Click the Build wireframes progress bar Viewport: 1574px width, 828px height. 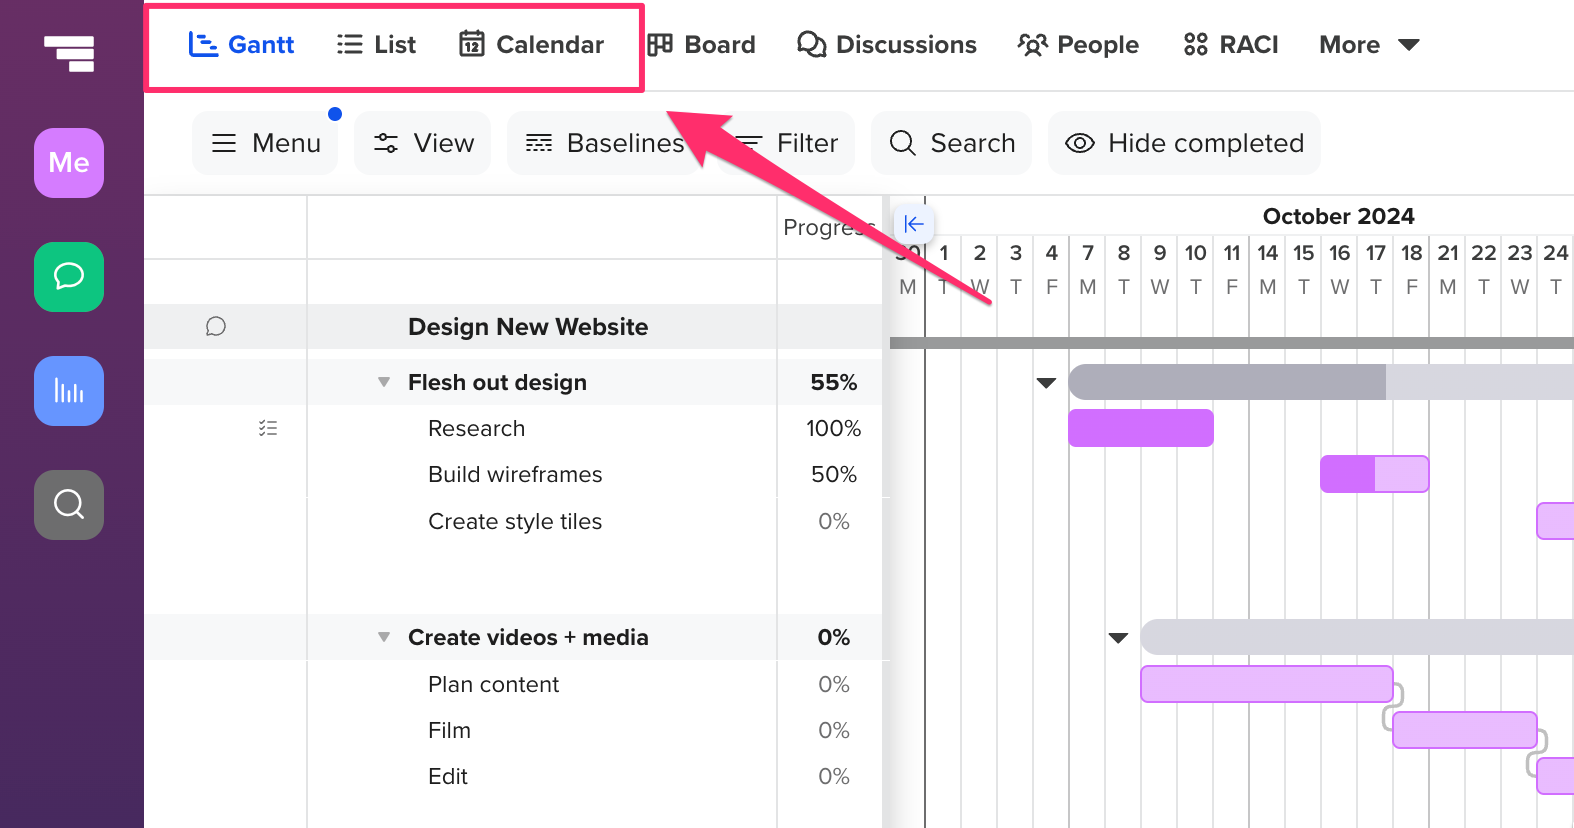[1374, 474]
